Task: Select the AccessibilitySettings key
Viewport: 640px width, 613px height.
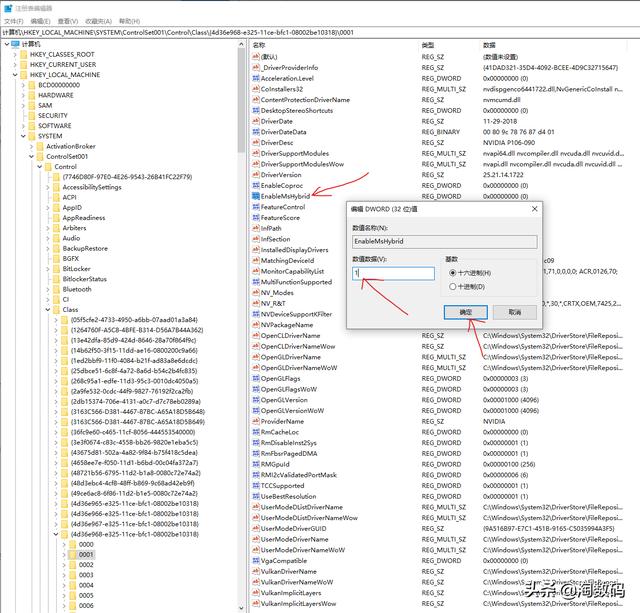Action: click(x=92, y=187)
